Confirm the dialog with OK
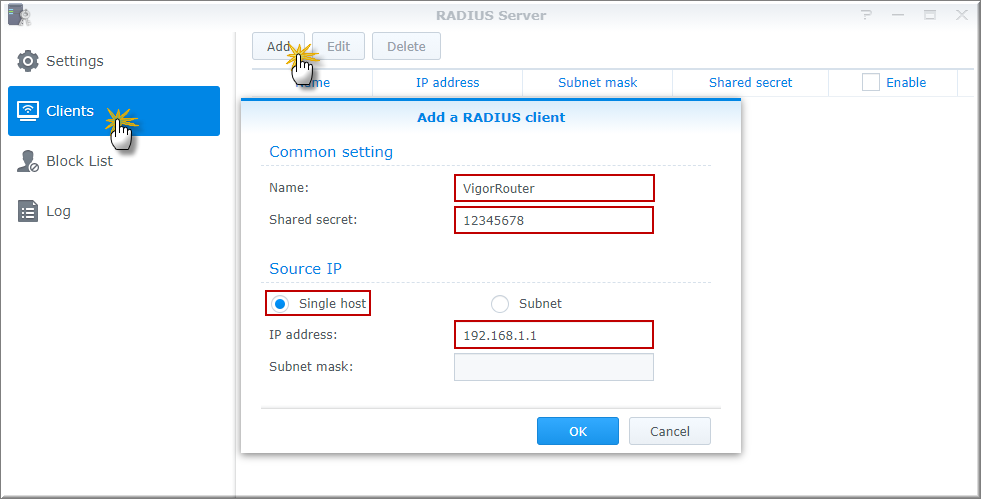 (578, 431)
